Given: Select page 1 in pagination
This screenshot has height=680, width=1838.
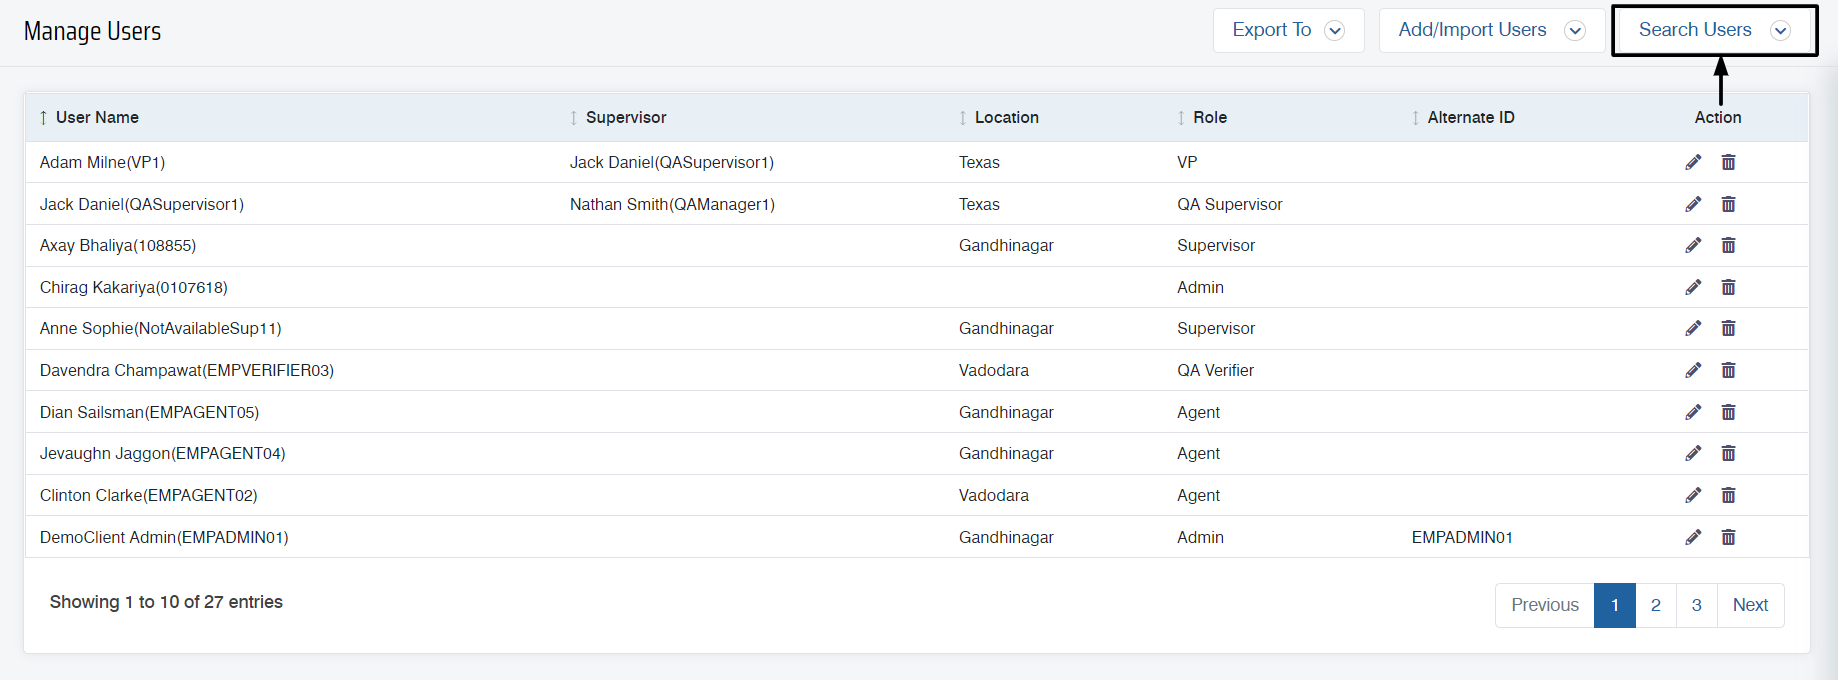Looking at the screenshot, I should pyautogui.click(x=1615, y=605).
